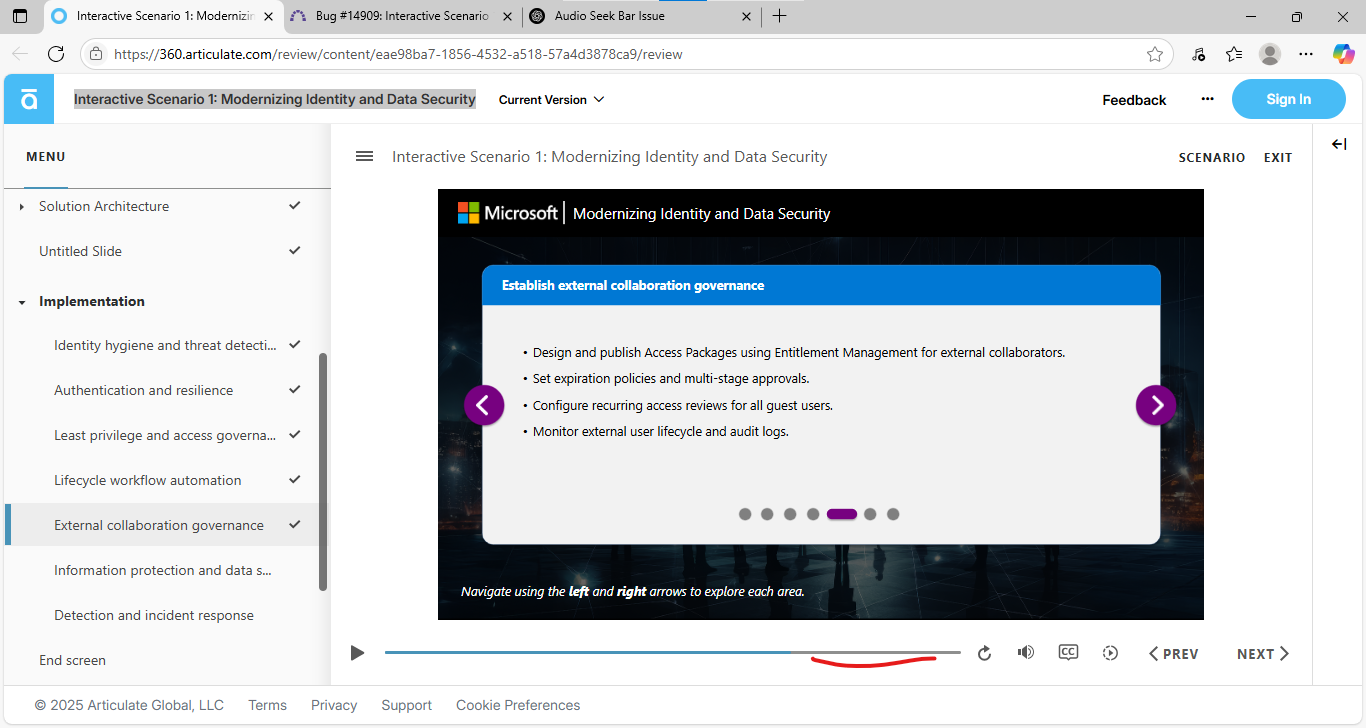Open the browser media control icon
The height and width of the screenshot is (728, 1366).
tap(1198, 54)
